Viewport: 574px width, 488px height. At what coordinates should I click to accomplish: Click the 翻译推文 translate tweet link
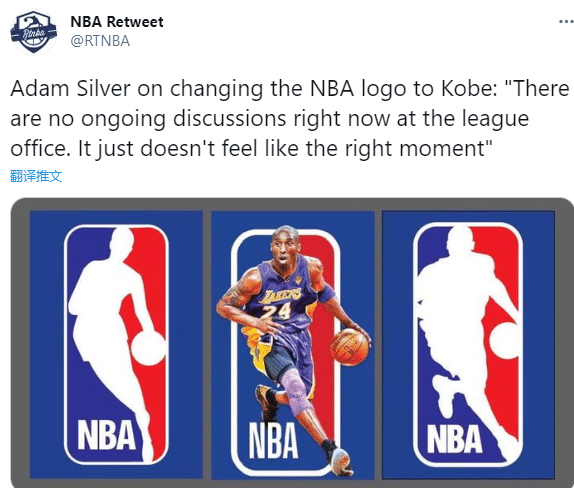coord(36,176)
